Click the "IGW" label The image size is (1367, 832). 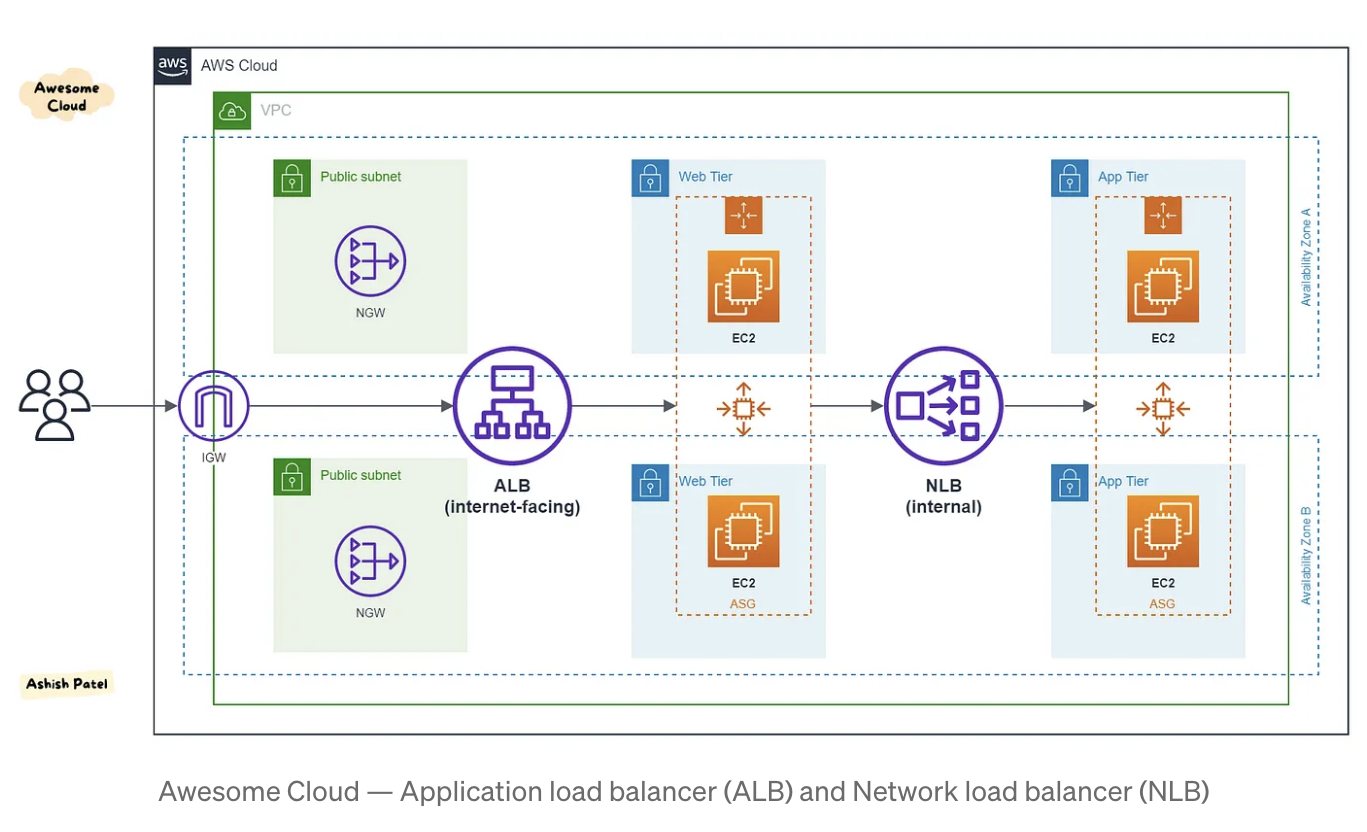click(x=213, y=458)
